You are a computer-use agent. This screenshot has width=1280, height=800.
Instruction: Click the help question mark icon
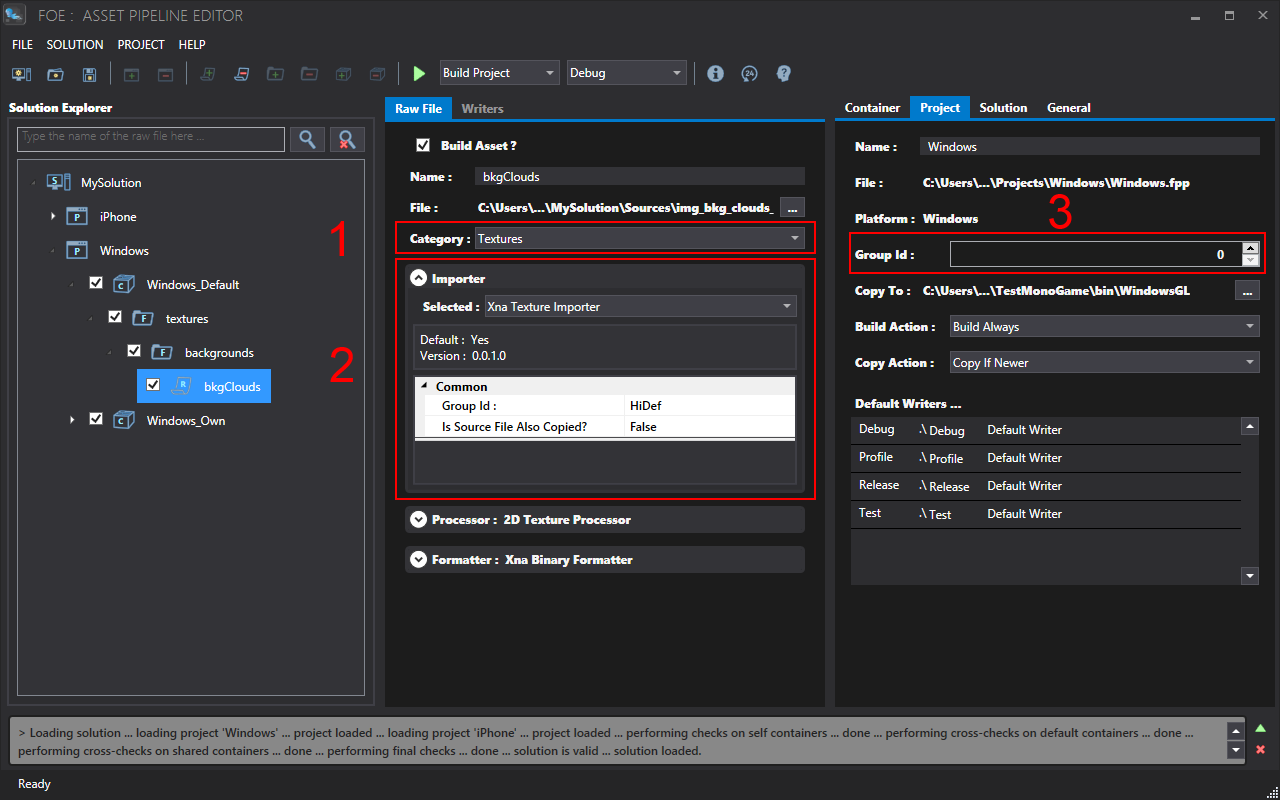point(783,73)
